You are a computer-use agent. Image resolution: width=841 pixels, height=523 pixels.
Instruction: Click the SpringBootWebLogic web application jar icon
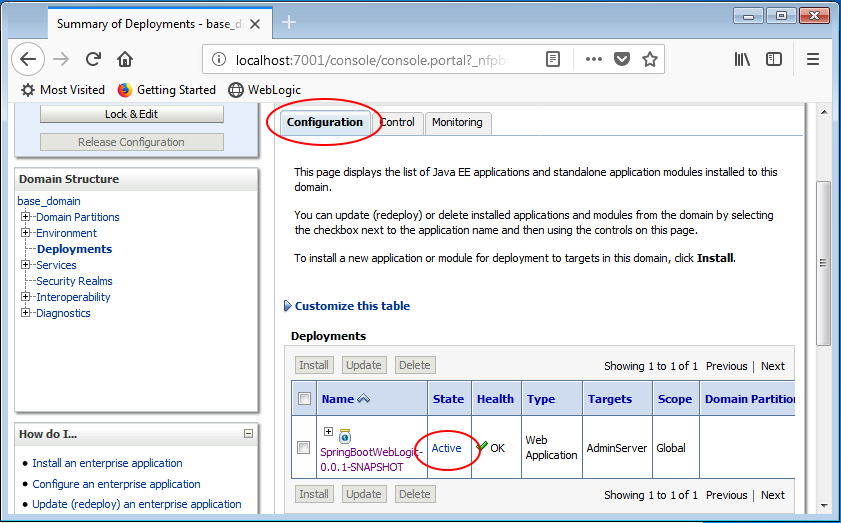pos(345,436)
